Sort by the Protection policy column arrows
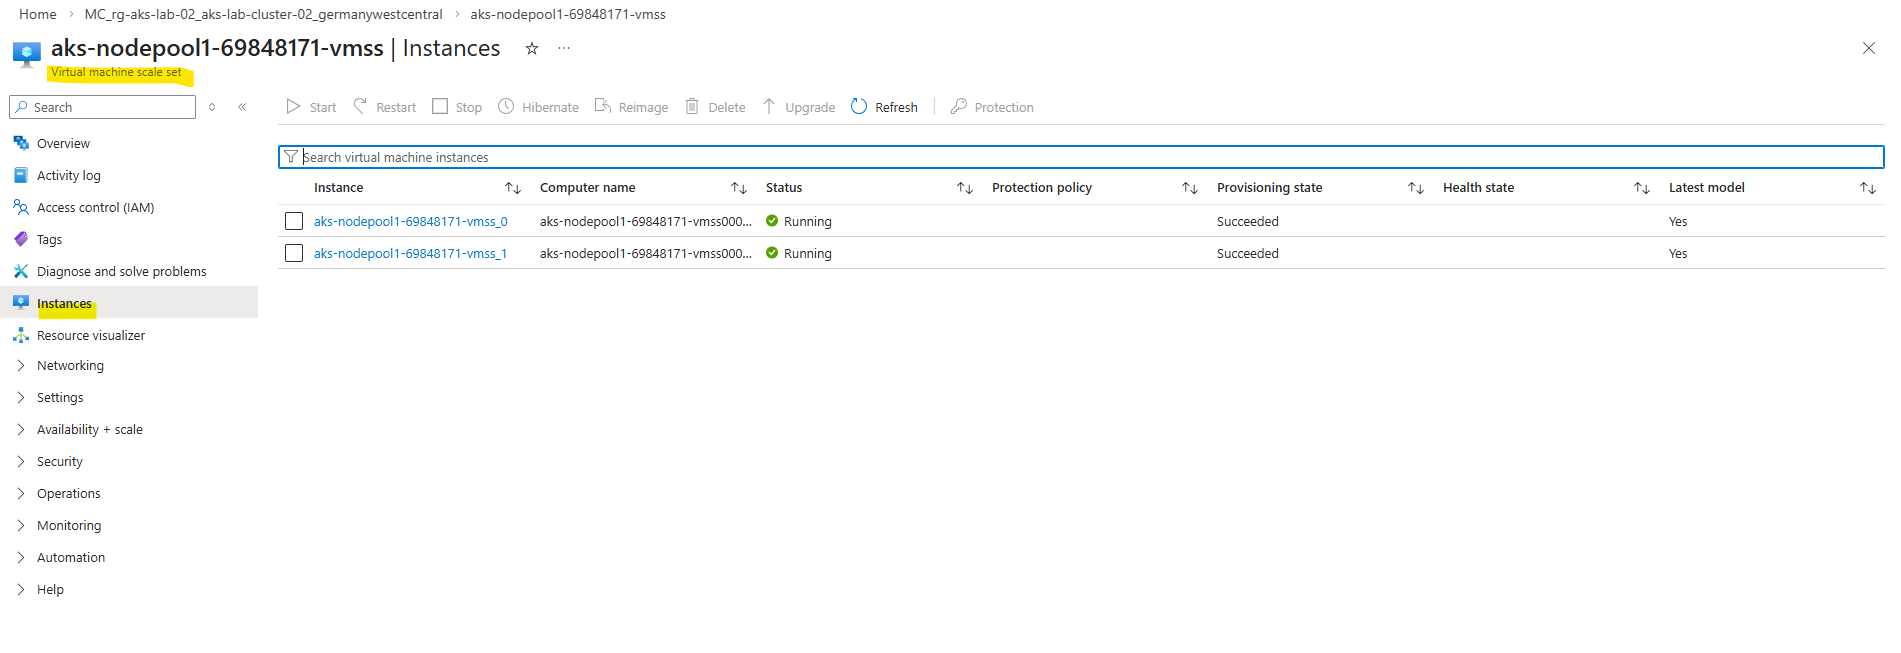The height and width of the screenshot is (653, 1901). tap(1190, 188)
